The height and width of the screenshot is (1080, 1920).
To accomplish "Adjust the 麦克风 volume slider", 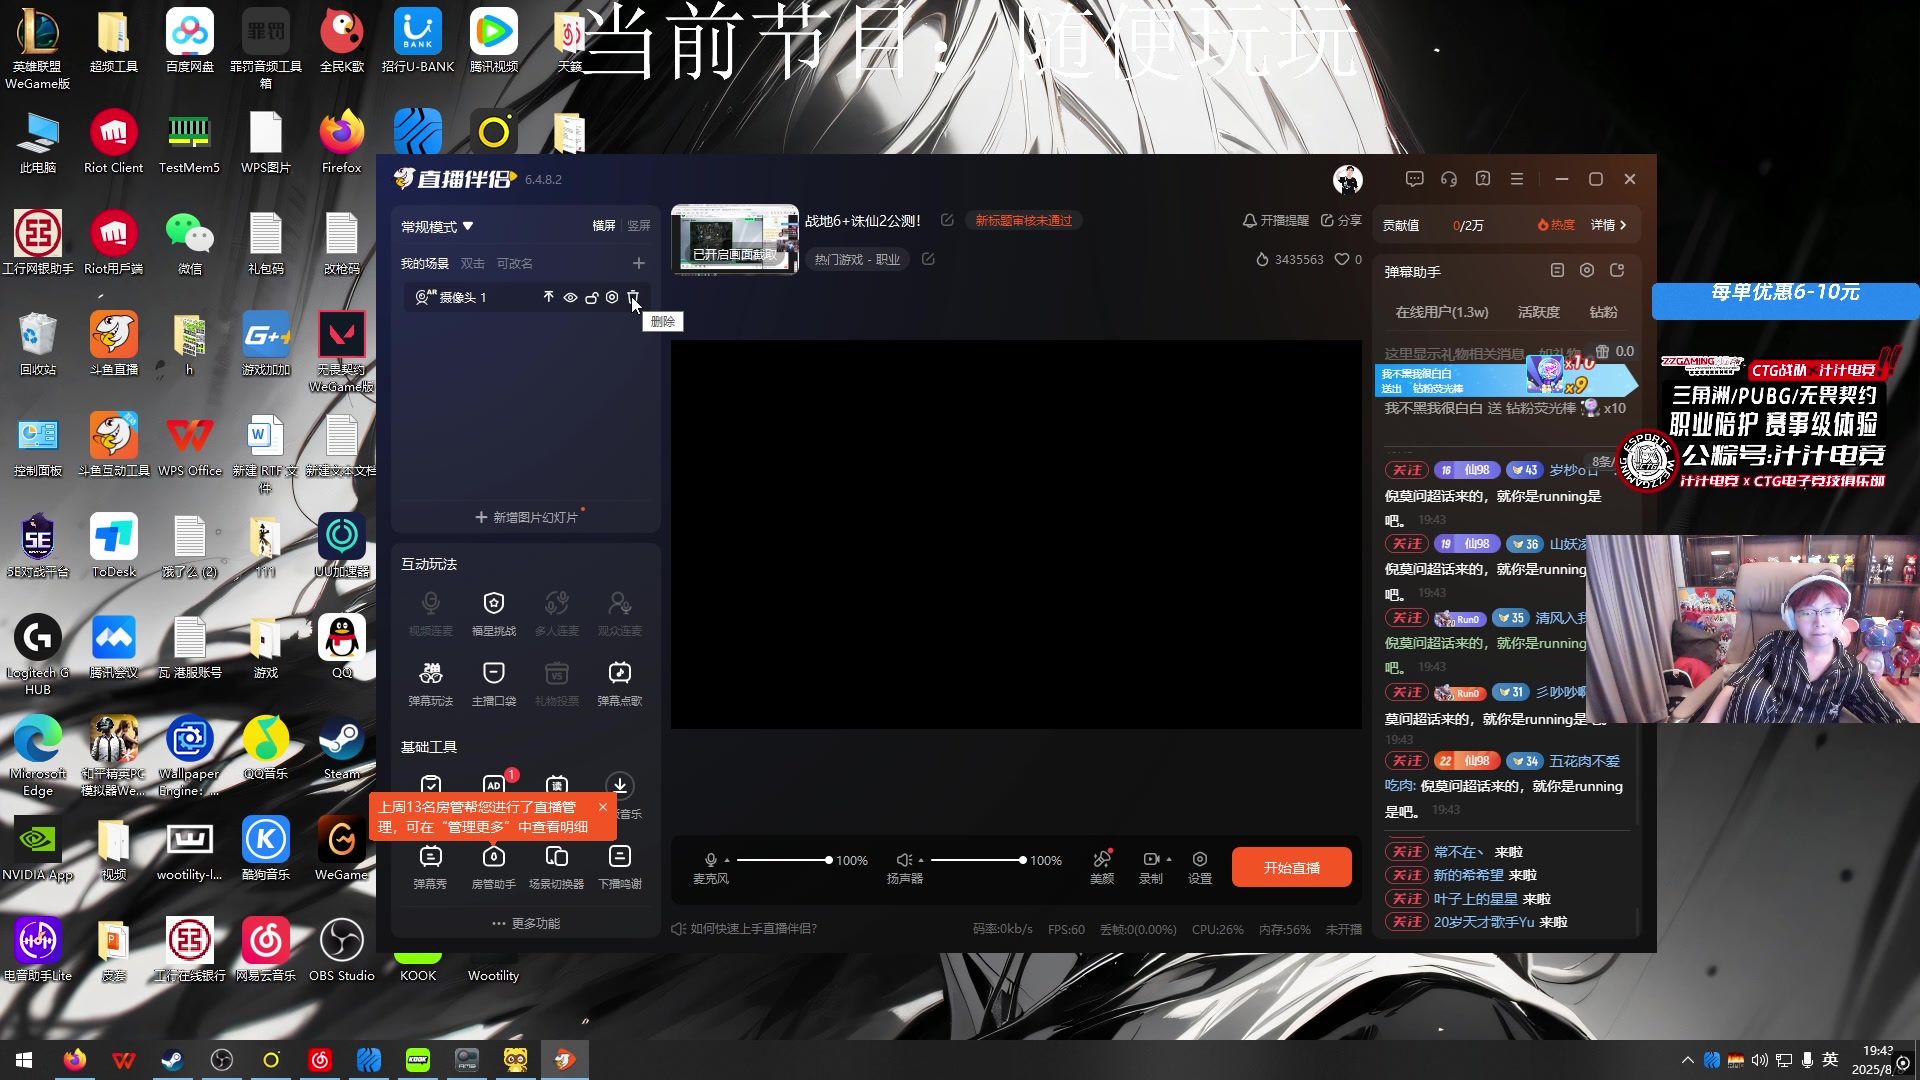I will 783,860.
